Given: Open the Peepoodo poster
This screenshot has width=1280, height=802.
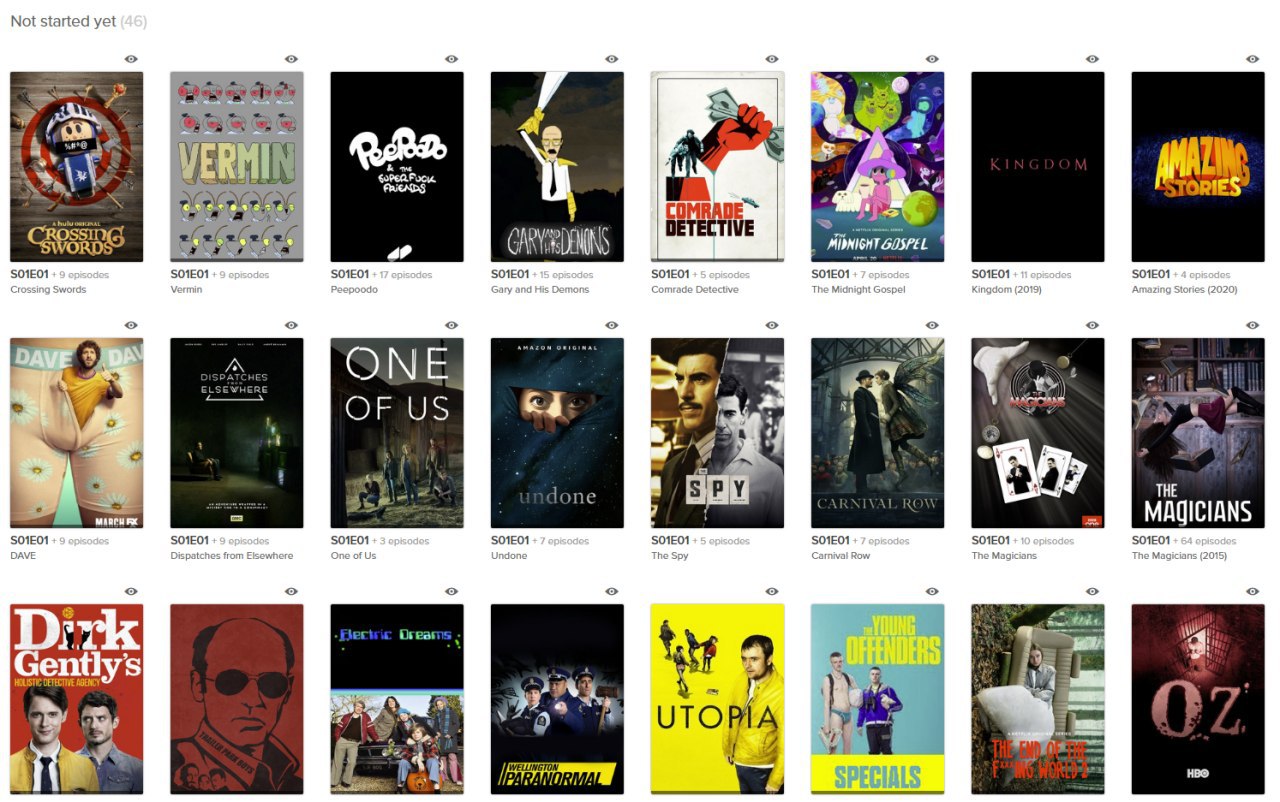Looking at the screenshot, I should click(x=397, y=167).
